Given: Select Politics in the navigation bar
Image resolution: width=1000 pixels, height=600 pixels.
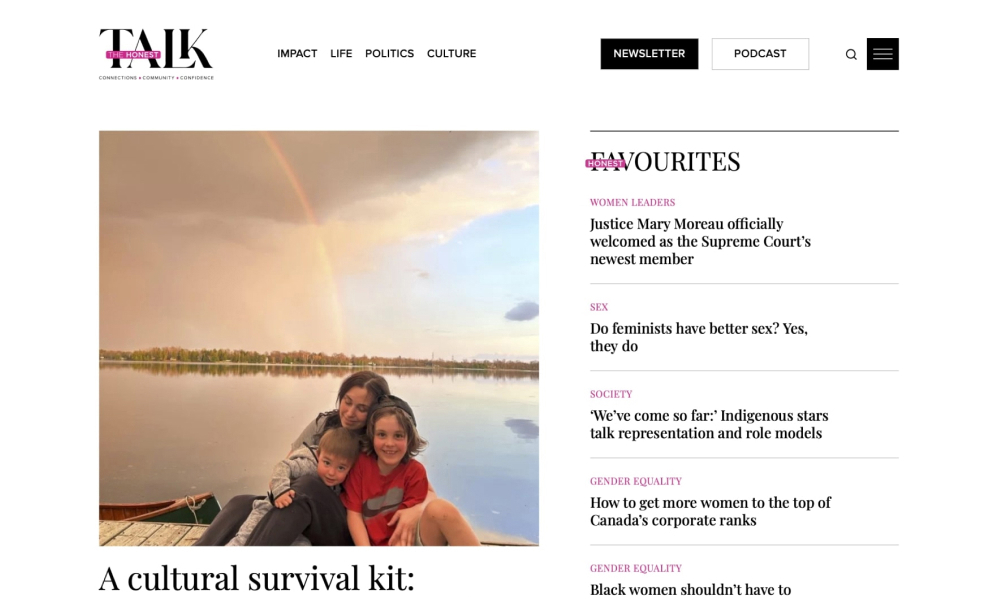Looking at the screenshot, I should (x=390, y=54).
